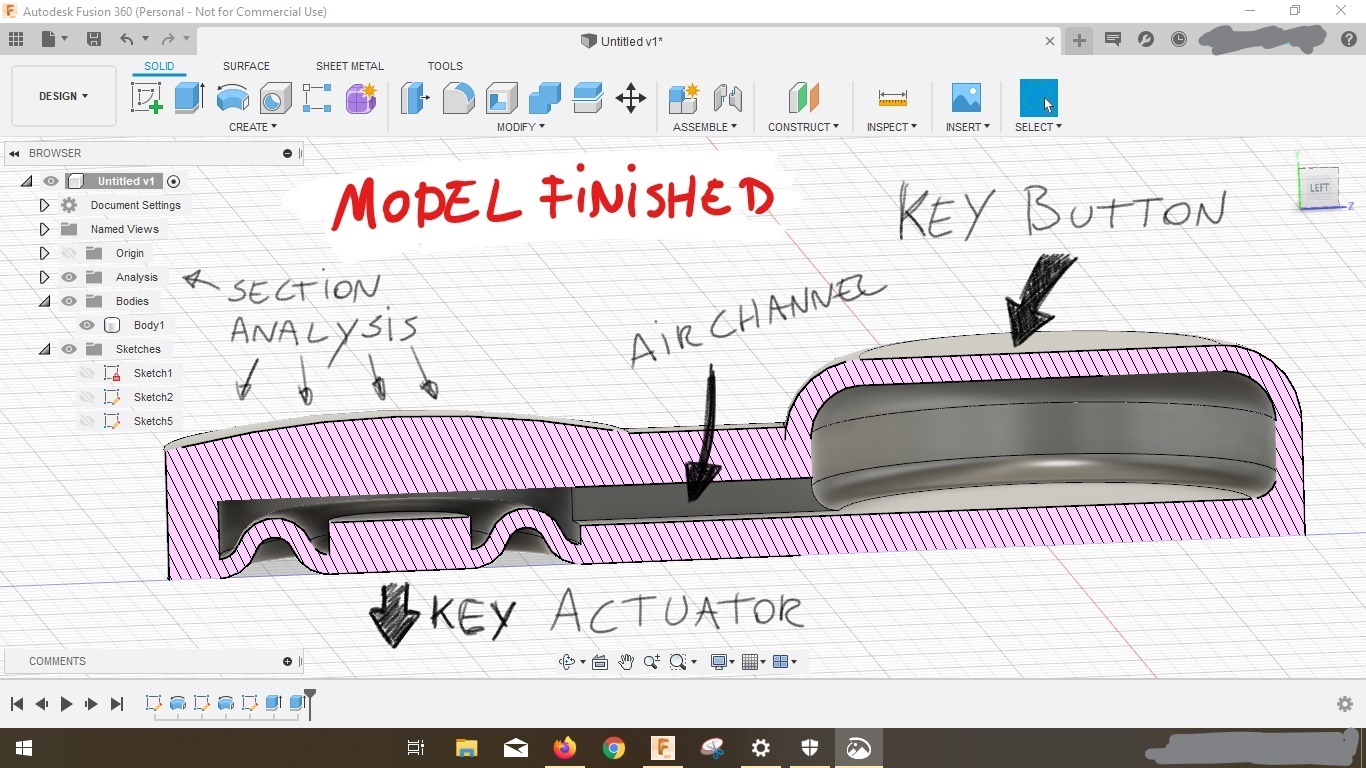This screenshot has height=768, width=1366.
Task: Expand Named Views node
Action: [x=44, y=229]
